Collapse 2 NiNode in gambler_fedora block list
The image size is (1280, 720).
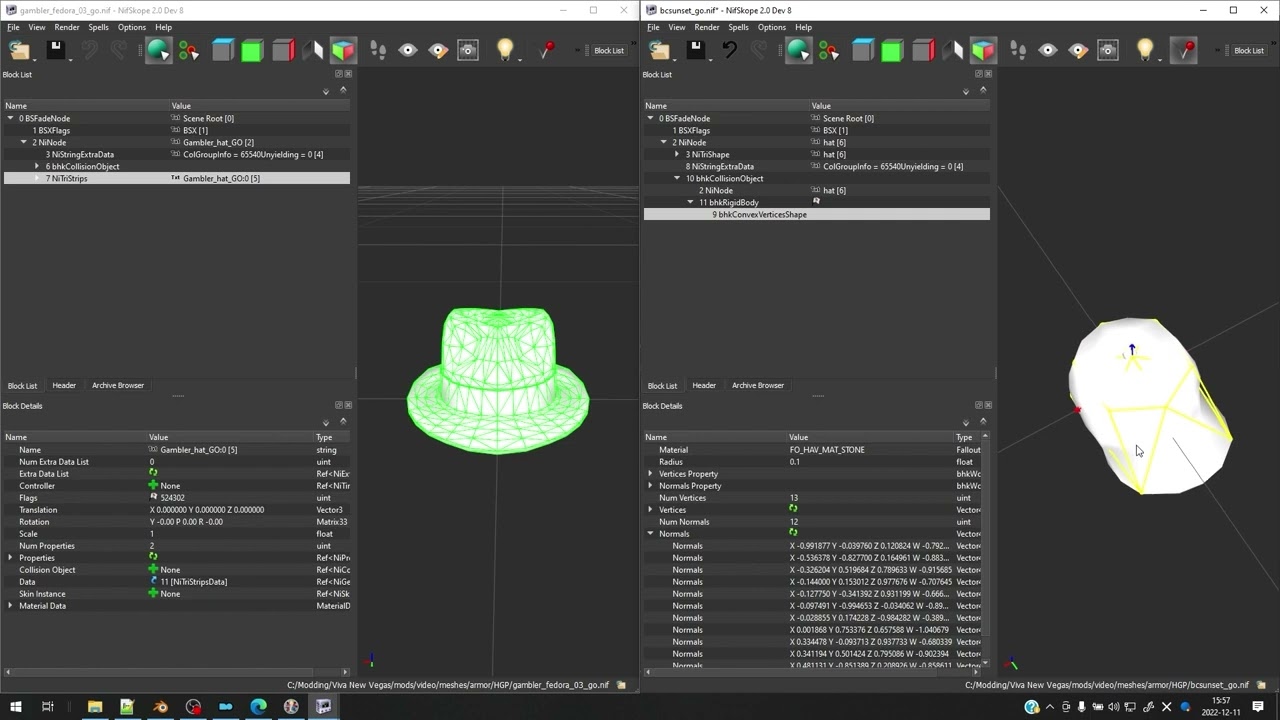point(24,142)
